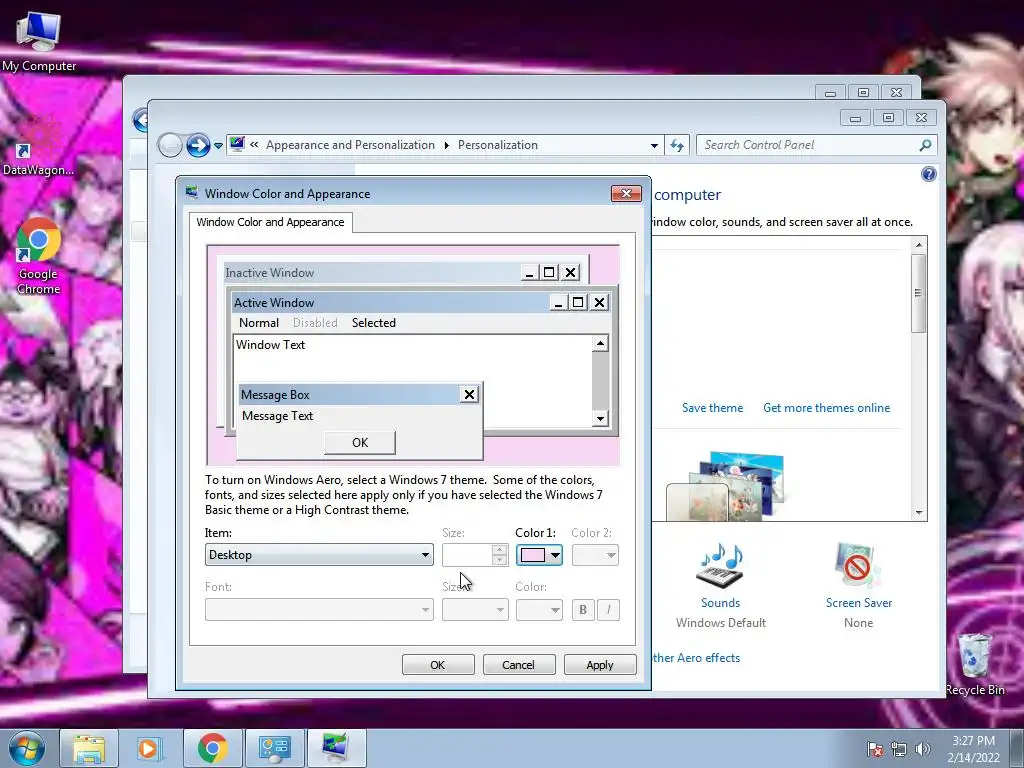Viewport: 1024px width, 768px height.
Task: Click themes list scrollbar thumb
Action: coord(919,293)
